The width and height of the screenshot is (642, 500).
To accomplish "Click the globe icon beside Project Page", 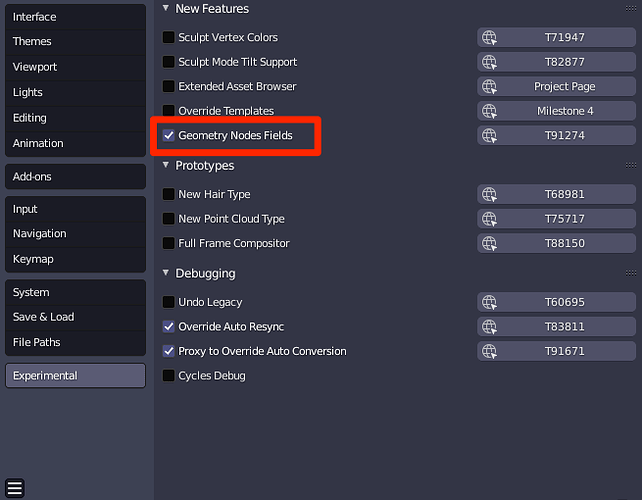I will [x=489, y=87].
